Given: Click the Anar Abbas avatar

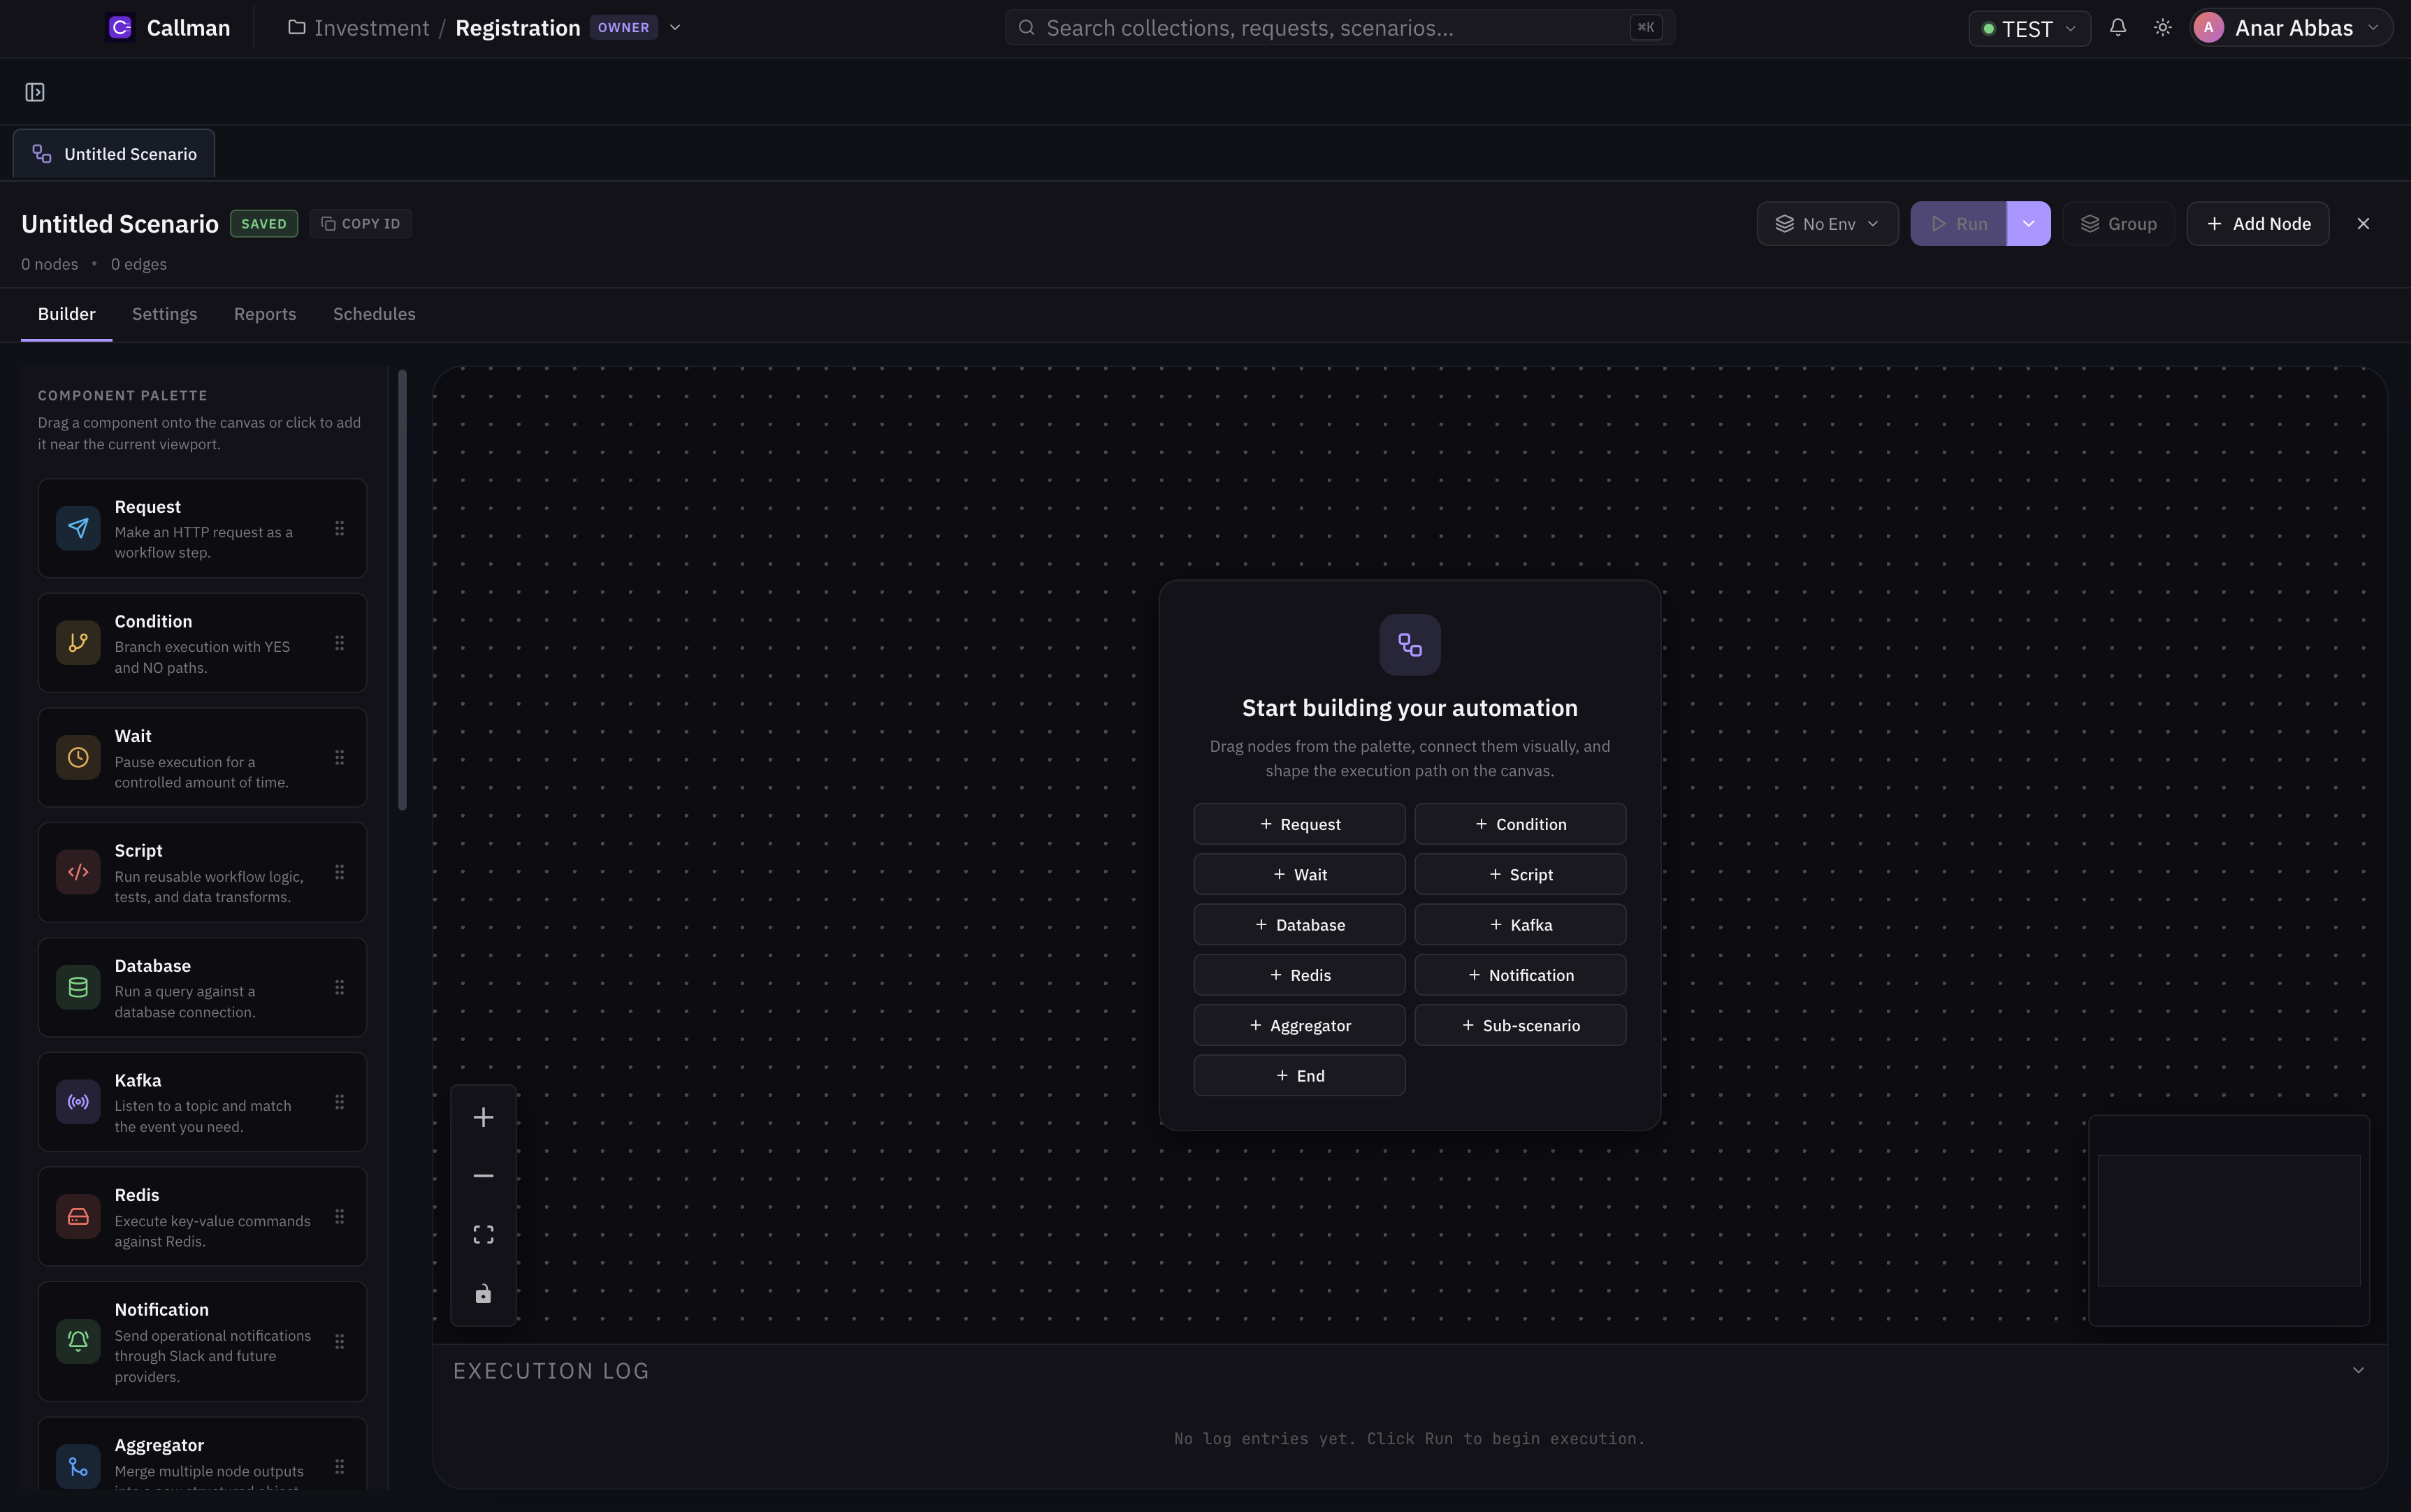Looking at the screenshot, I should 2209,27.
